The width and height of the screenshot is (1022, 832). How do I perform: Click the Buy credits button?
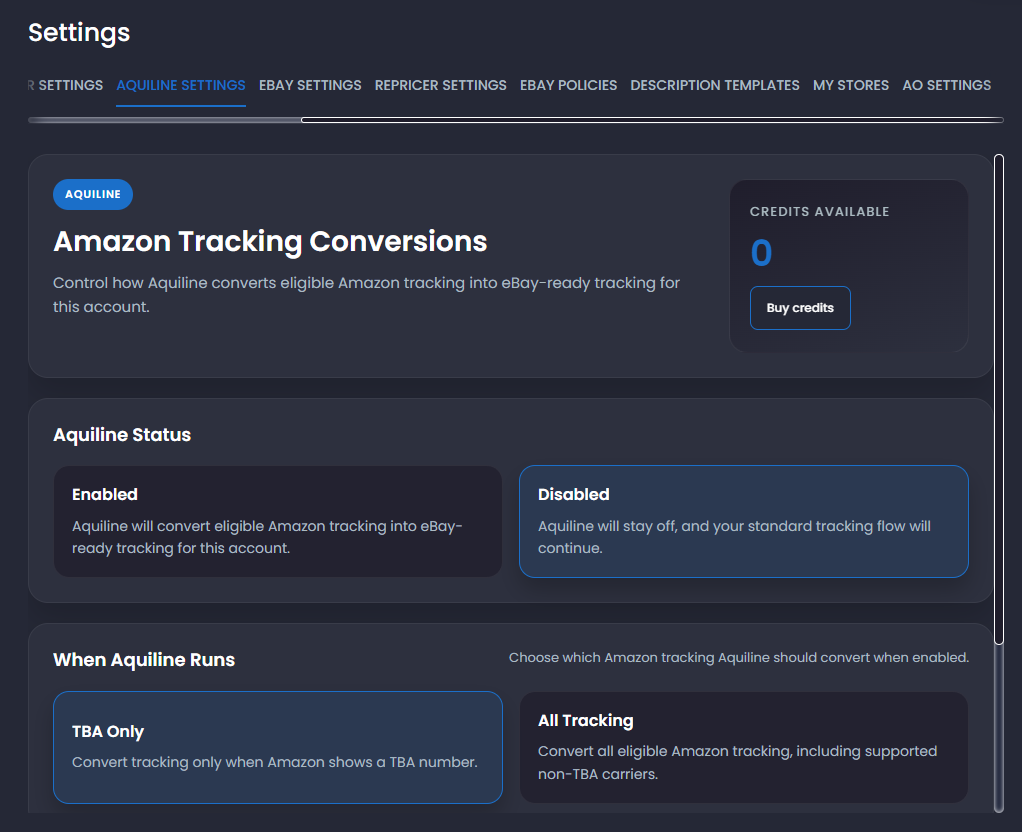coord(800,308)
